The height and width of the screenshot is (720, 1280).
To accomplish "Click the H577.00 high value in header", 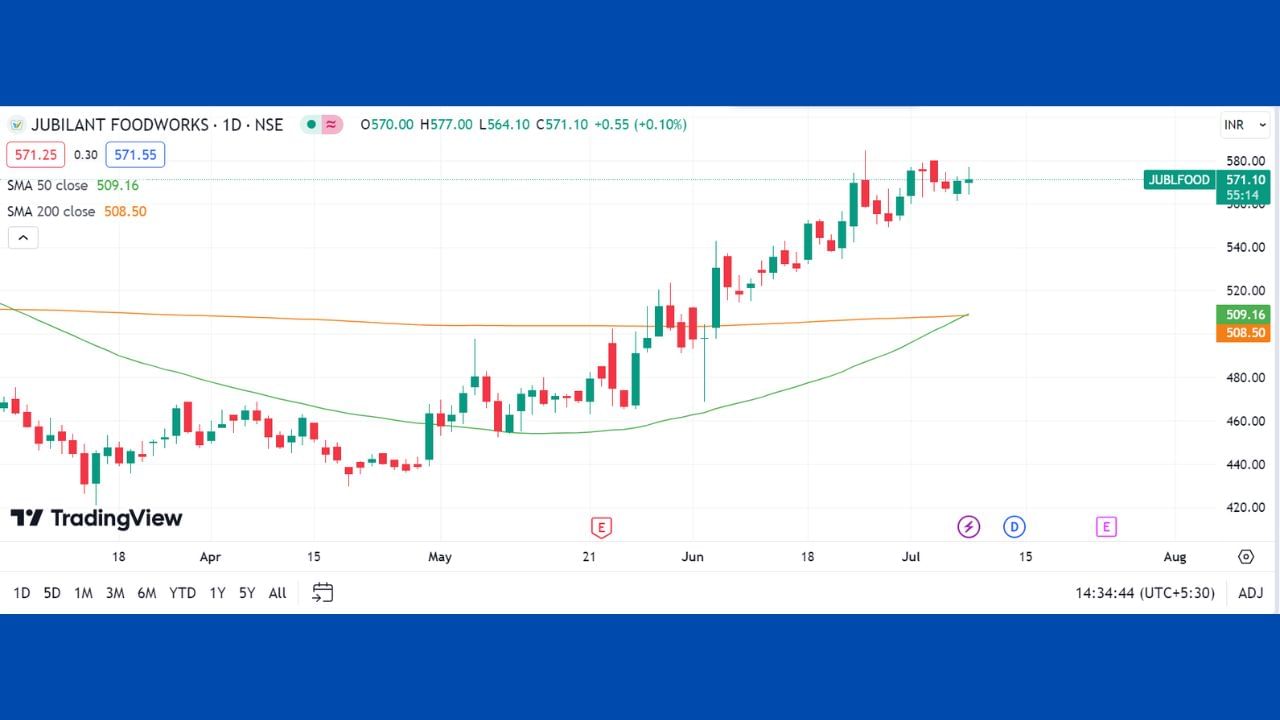I will click(446, 125).
